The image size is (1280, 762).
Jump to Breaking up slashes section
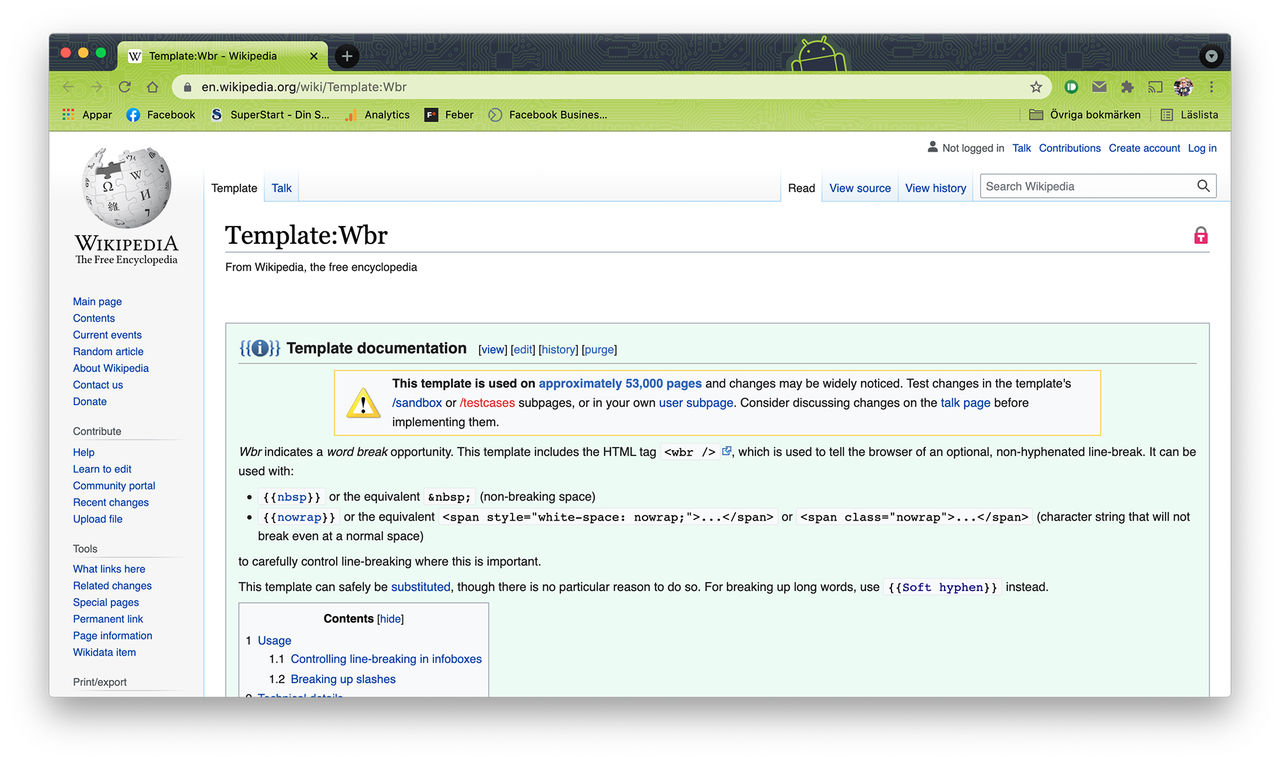tap(343, 680)
